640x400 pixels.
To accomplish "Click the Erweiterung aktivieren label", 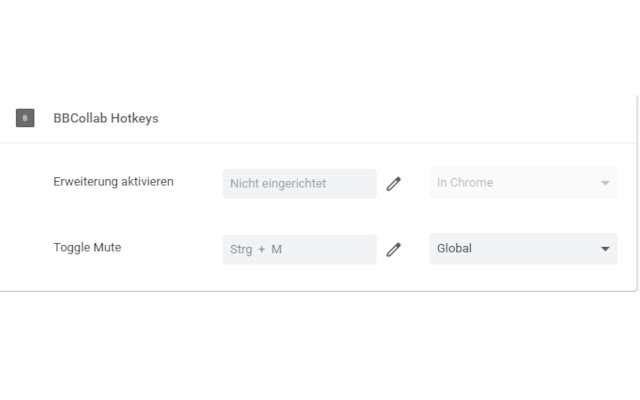I will click(x=113, y=182).
